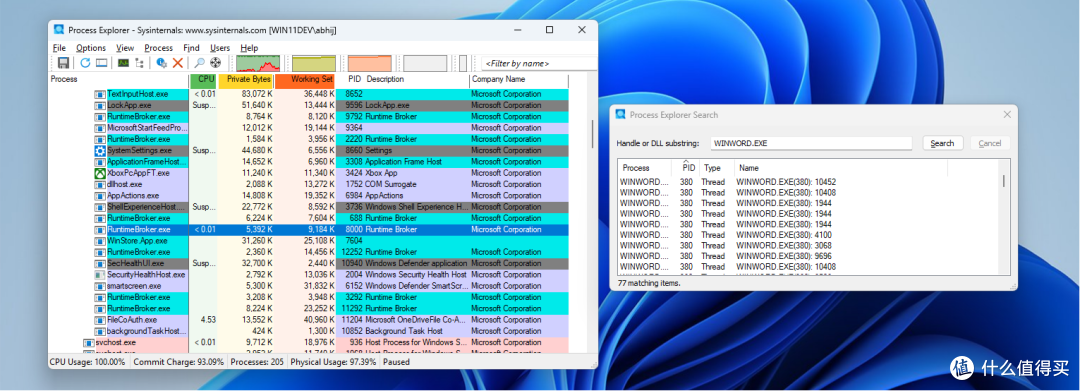Click the Save toolbar icon
This screenshot has height=391, width=1080.
point(63,63)
